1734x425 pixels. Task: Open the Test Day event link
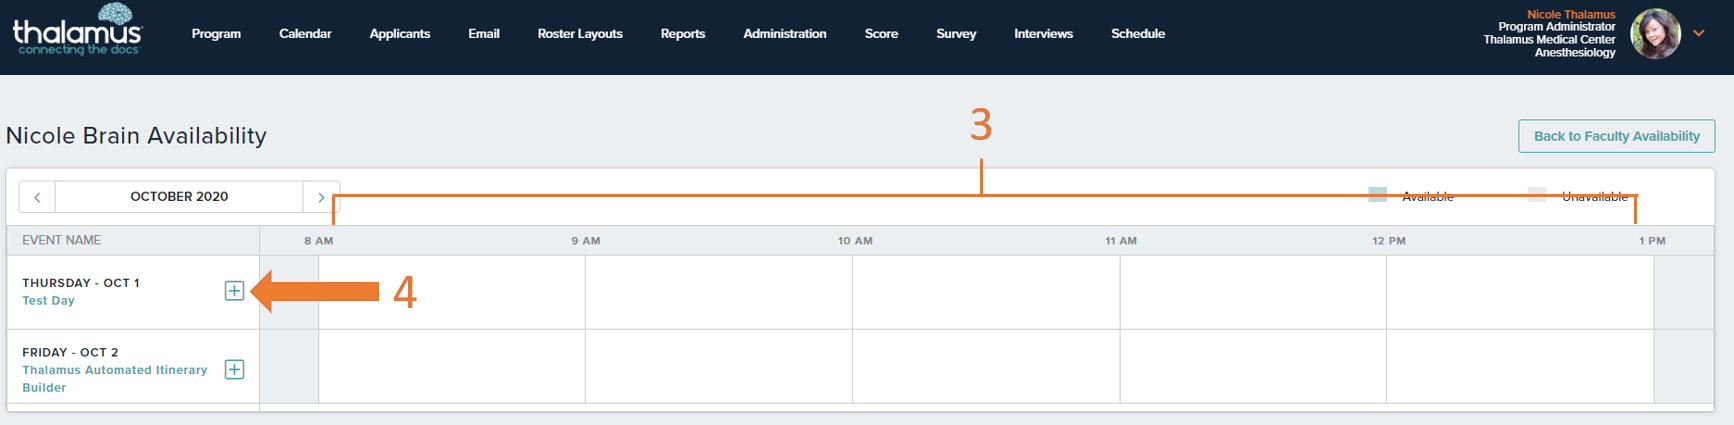(x=48, y=301)
